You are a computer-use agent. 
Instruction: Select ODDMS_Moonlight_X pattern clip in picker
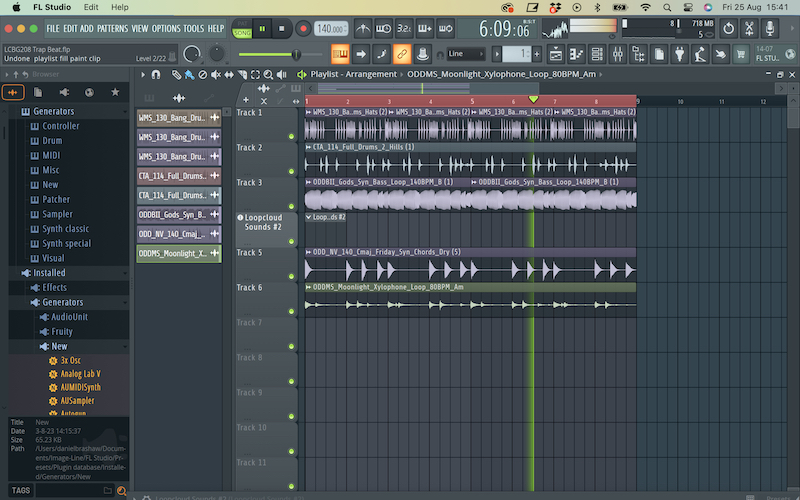[172, 253]
